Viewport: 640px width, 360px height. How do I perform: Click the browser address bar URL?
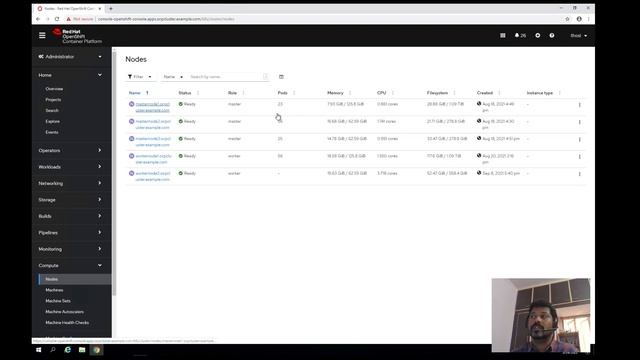166,19
